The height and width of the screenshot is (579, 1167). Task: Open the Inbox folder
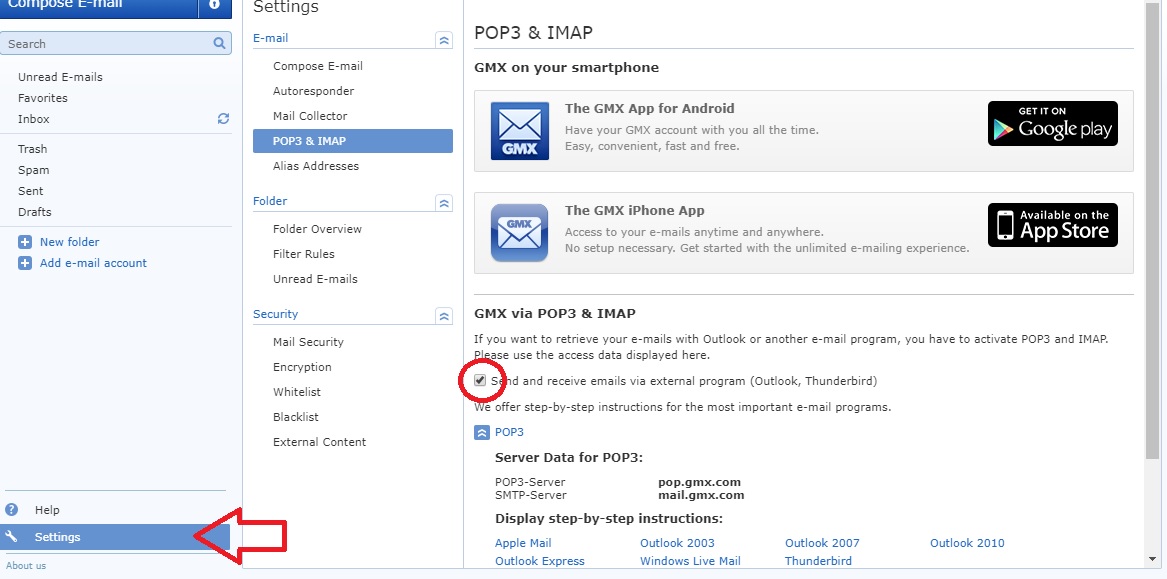33,119
